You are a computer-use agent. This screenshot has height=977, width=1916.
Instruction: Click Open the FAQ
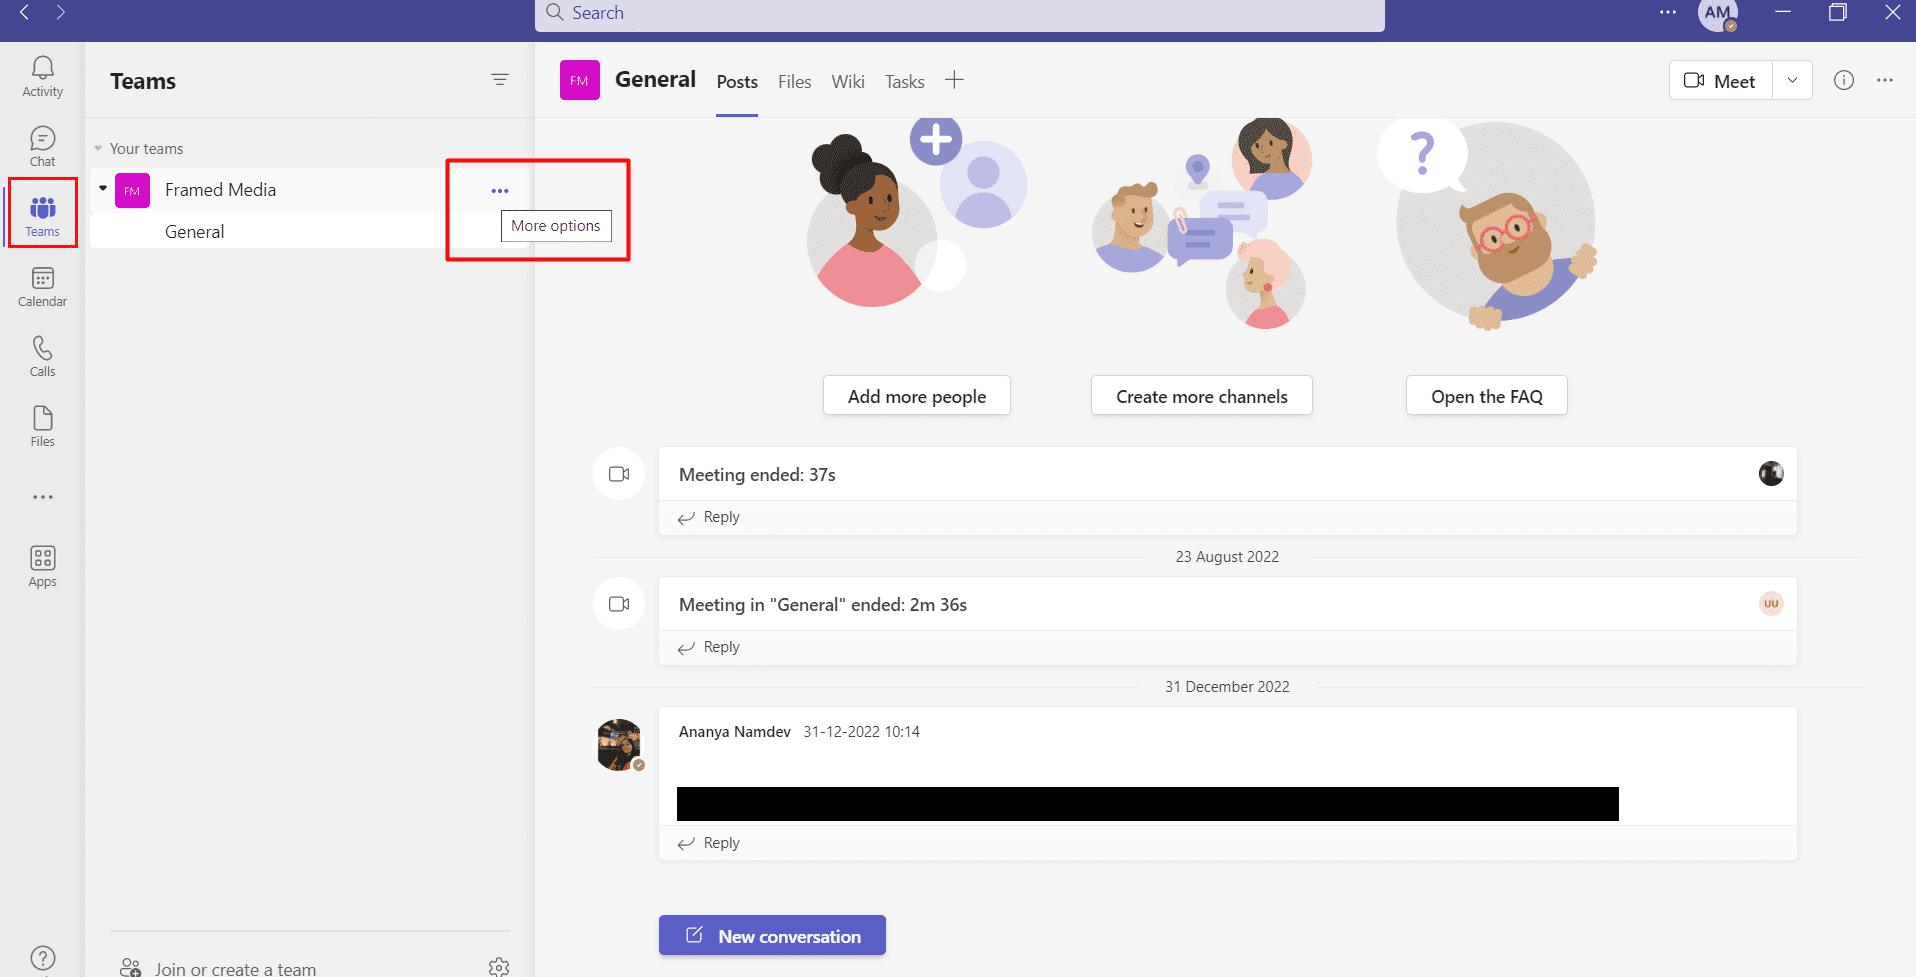1487,396
